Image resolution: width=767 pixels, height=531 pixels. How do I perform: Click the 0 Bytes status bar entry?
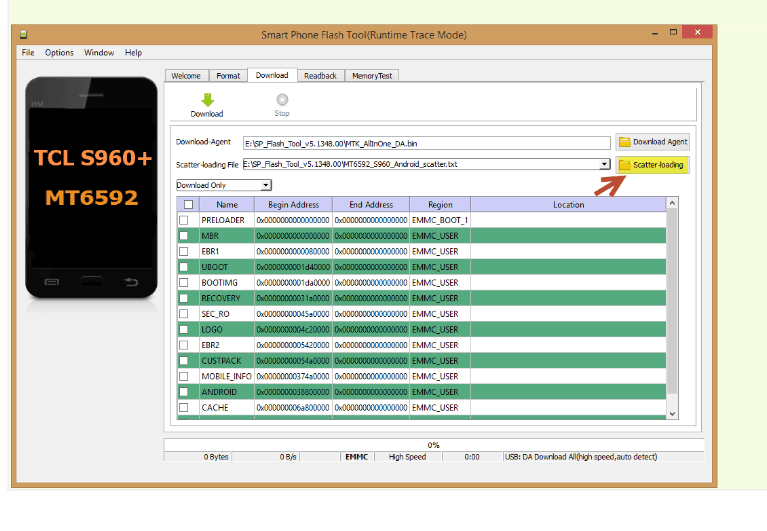[216, 457]
